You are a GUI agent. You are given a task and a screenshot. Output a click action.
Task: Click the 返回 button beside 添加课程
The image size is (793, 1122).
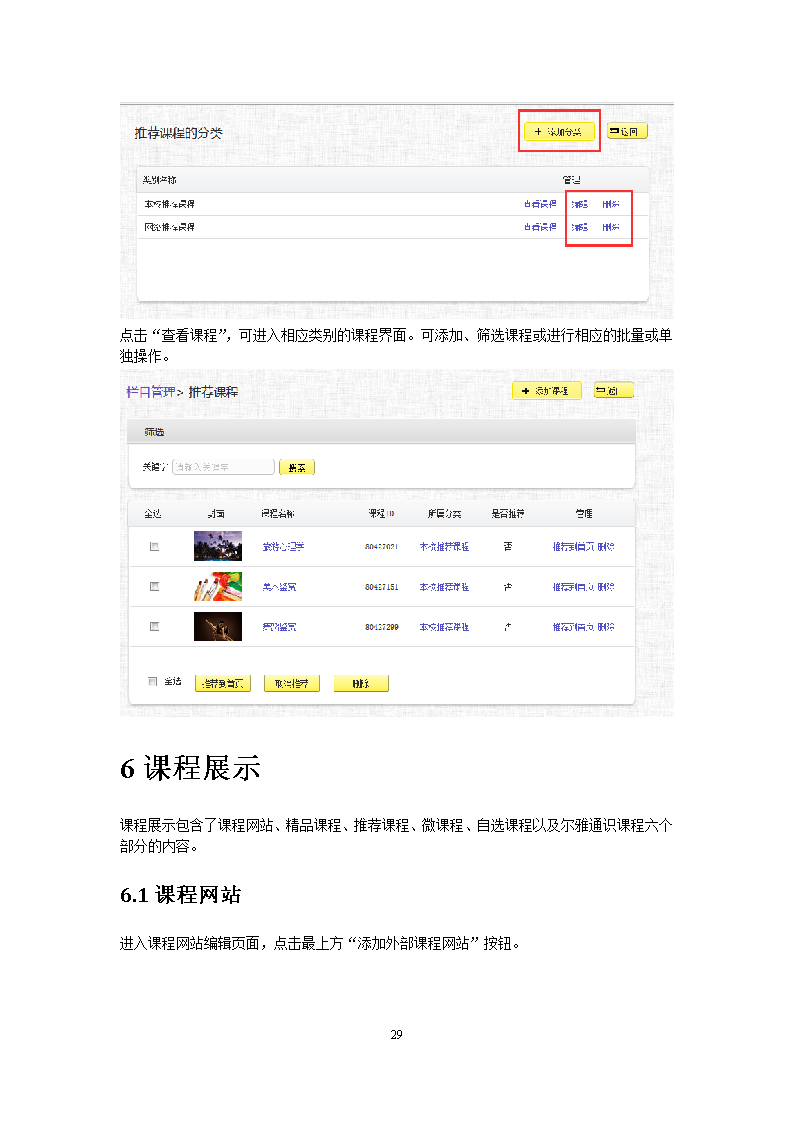tap(613, 391)
